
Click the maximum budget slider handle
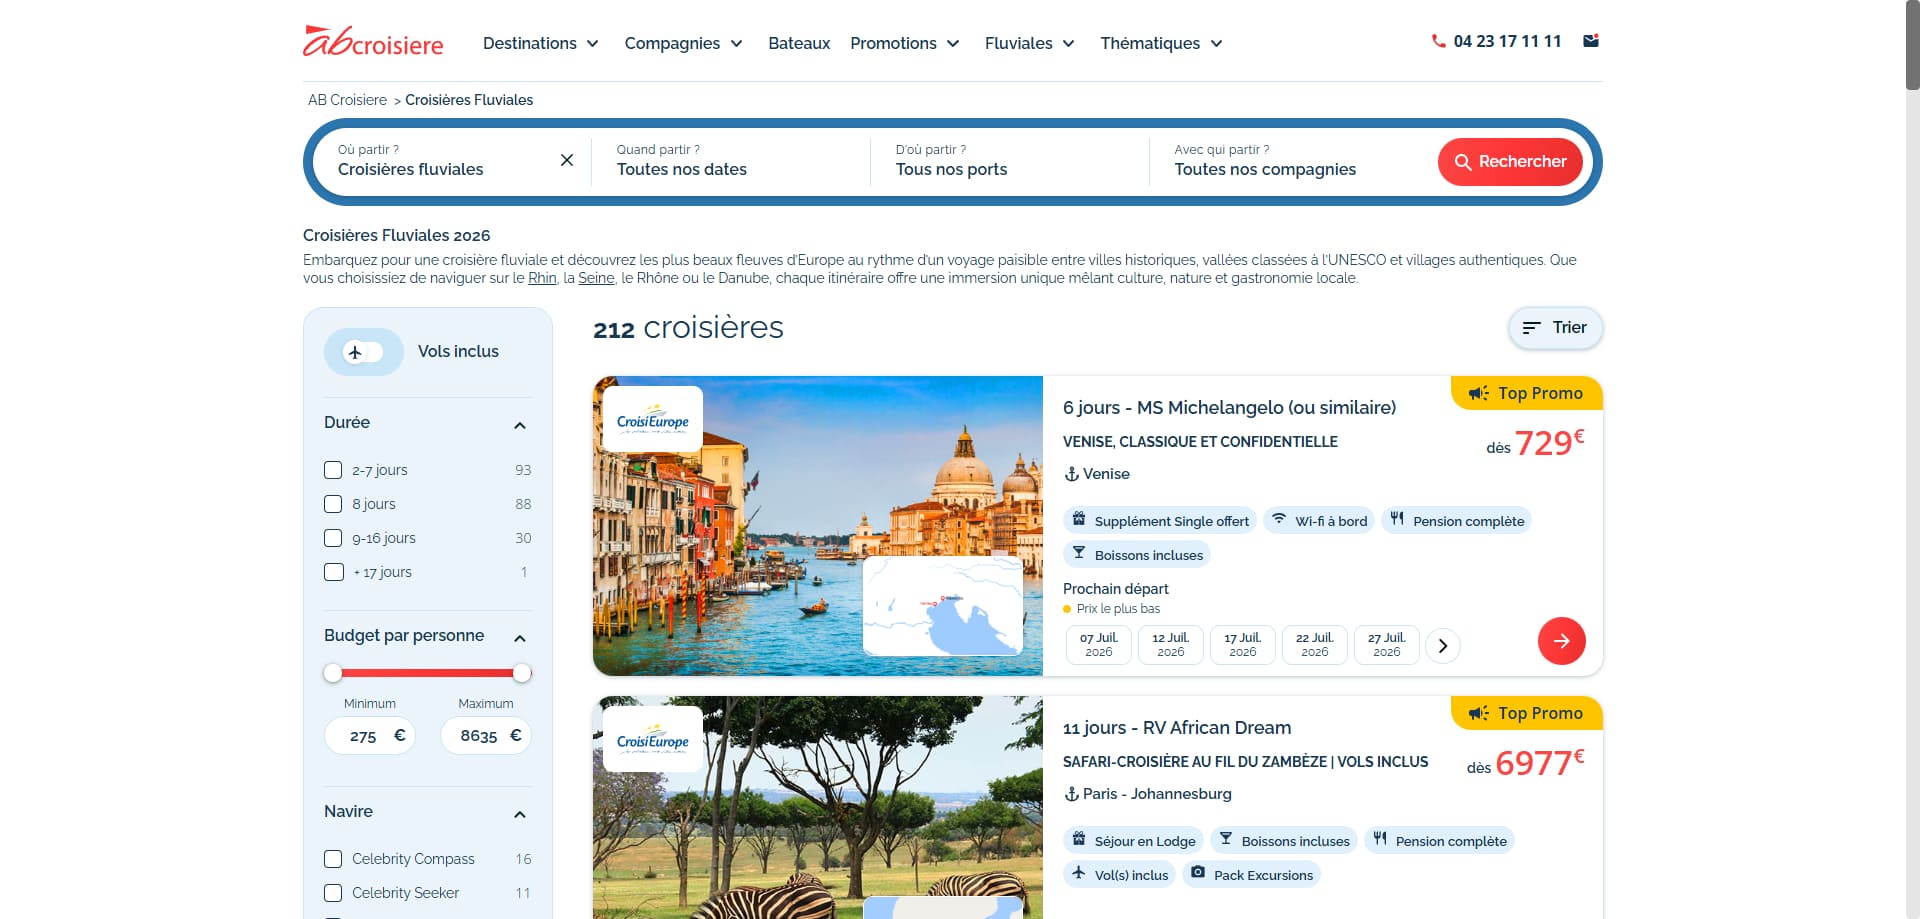point(522,673)
